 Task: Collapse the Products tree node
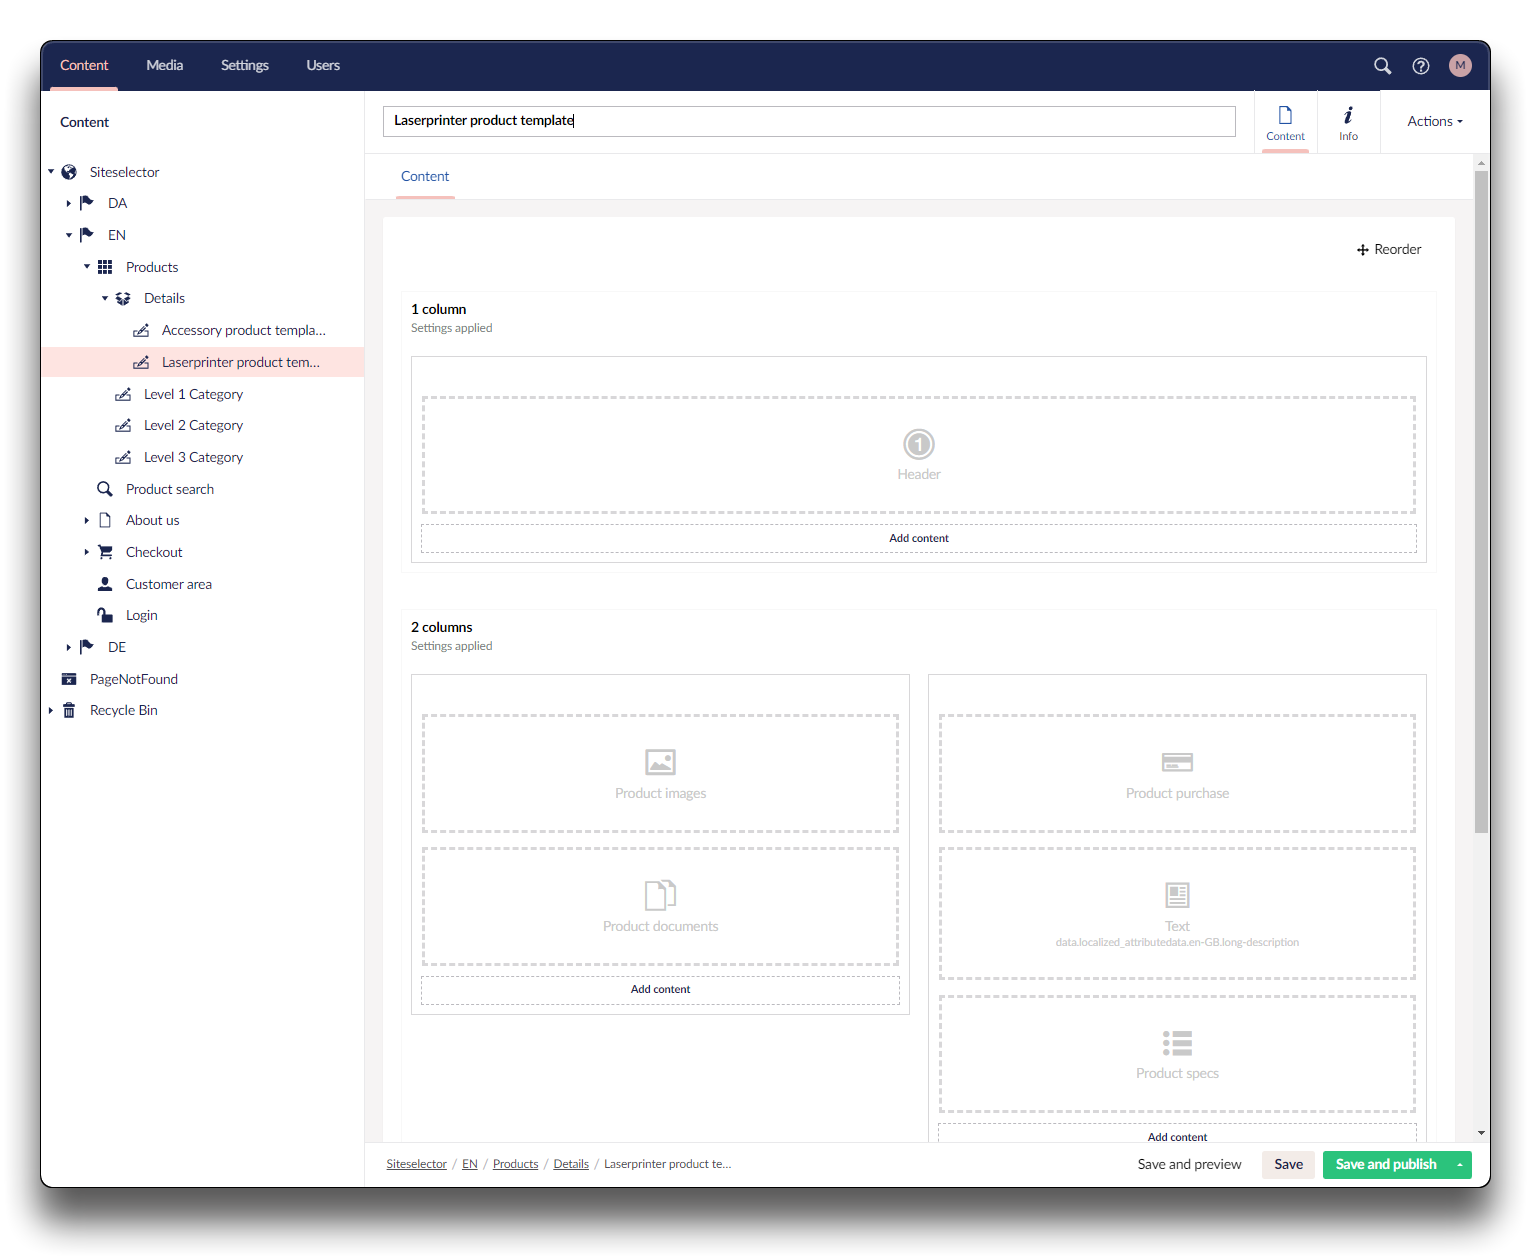[87, 267]
